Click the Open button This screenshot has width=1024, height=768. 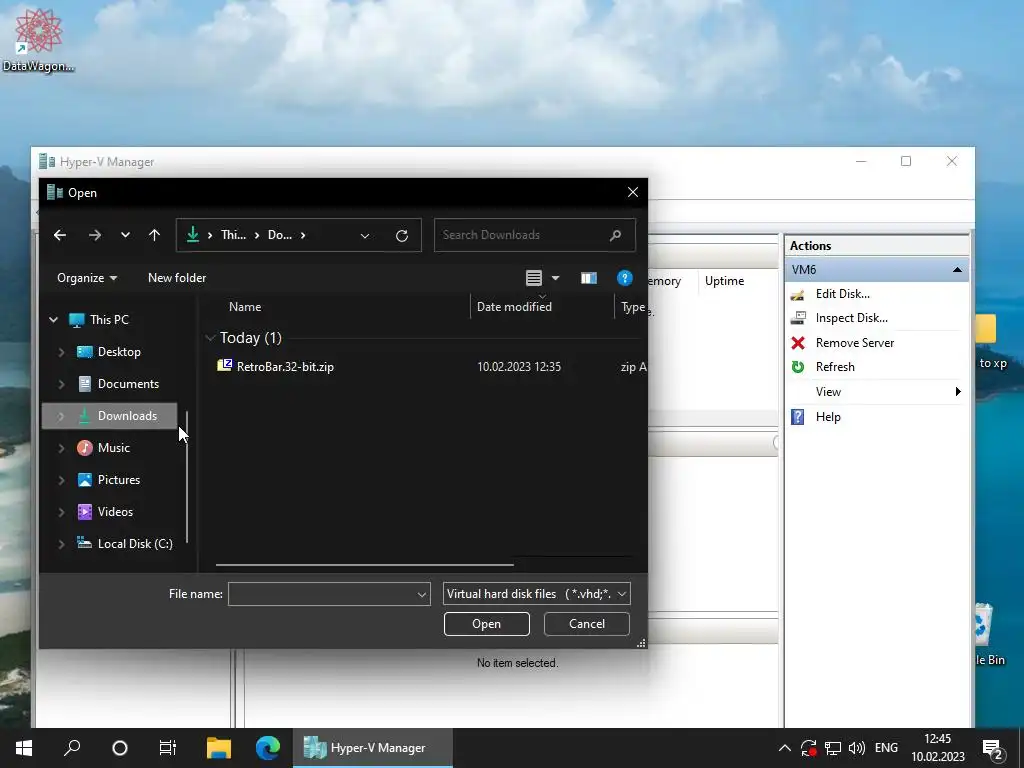(x=487, y=624)
